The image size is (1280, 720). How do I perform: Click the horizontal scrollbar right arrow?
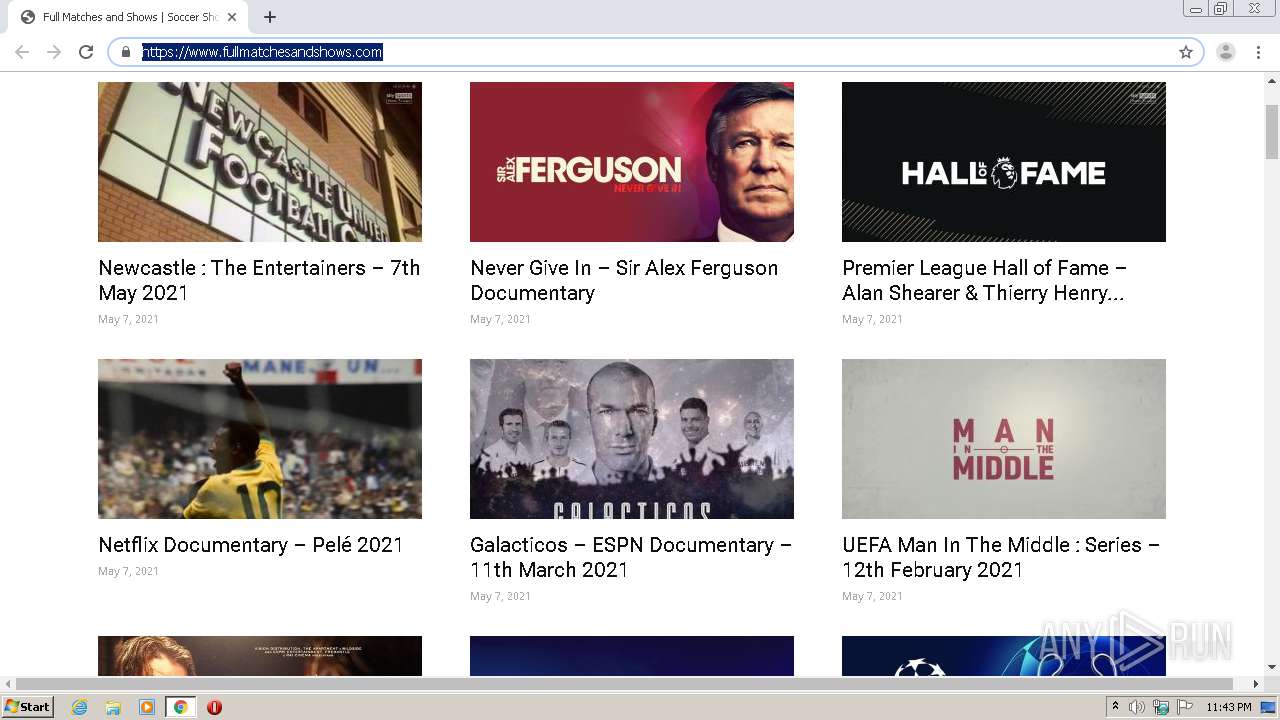click(x=1256, y=684)
